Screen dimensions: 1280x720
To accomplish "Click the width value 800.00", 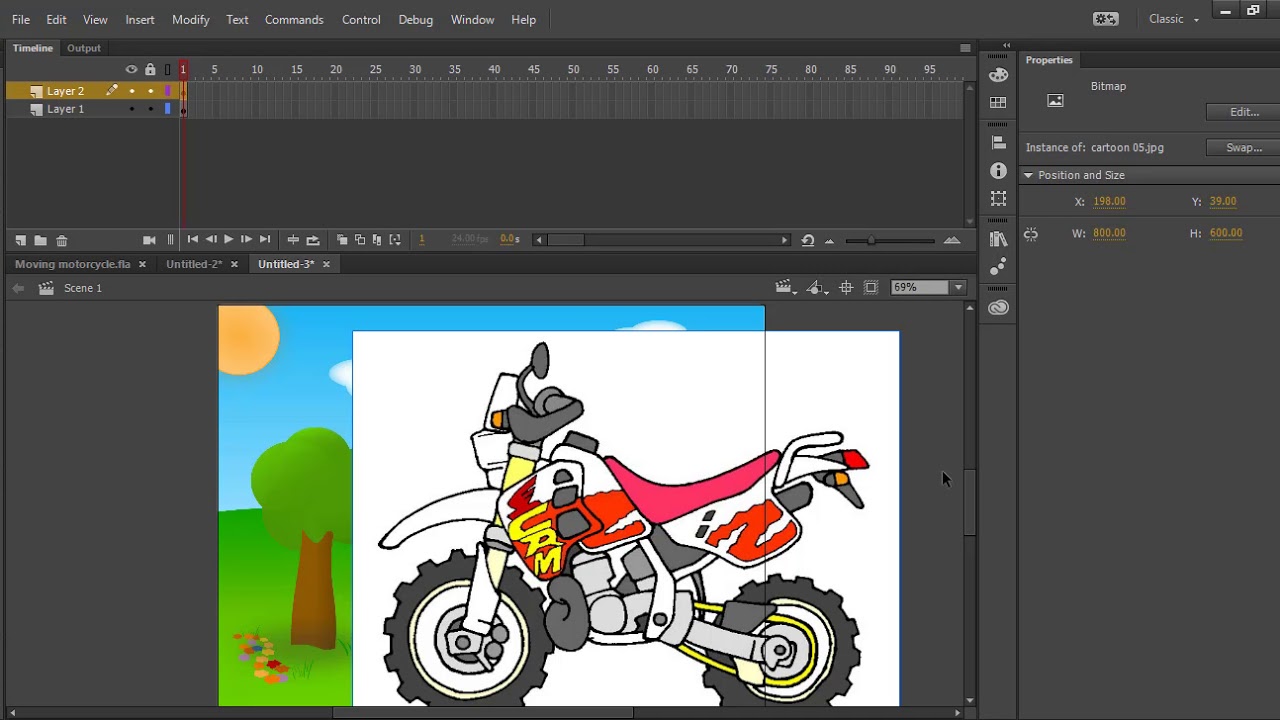I will [x=1109, y=233].
